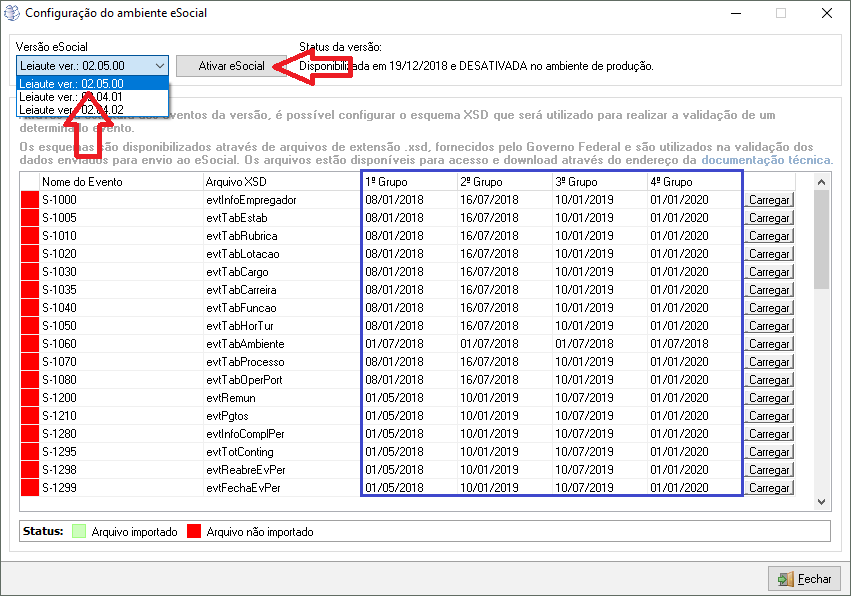The width and height of the screenshot is (851, 596).
Task: Open the documentação técnica link
Action: pos(766,160)
